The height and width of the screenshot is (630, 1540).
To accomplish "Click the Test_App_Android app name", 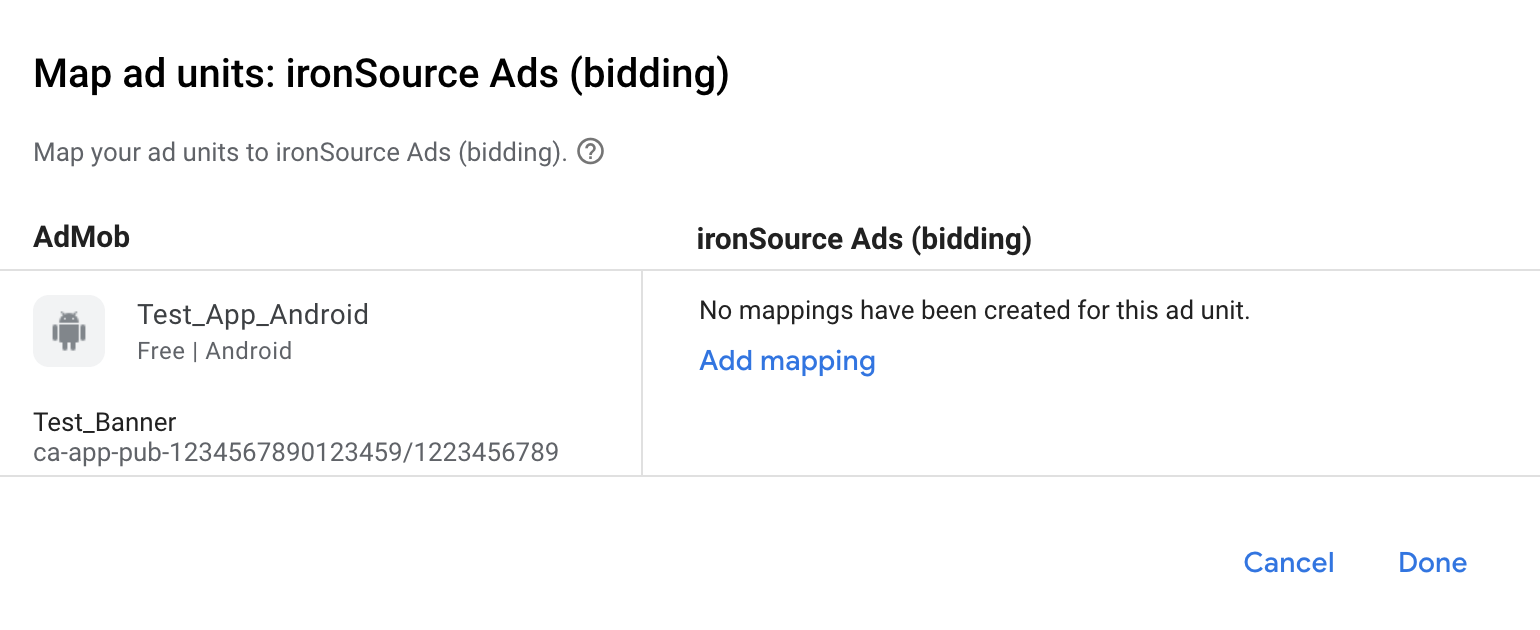I will click(253, 314).
